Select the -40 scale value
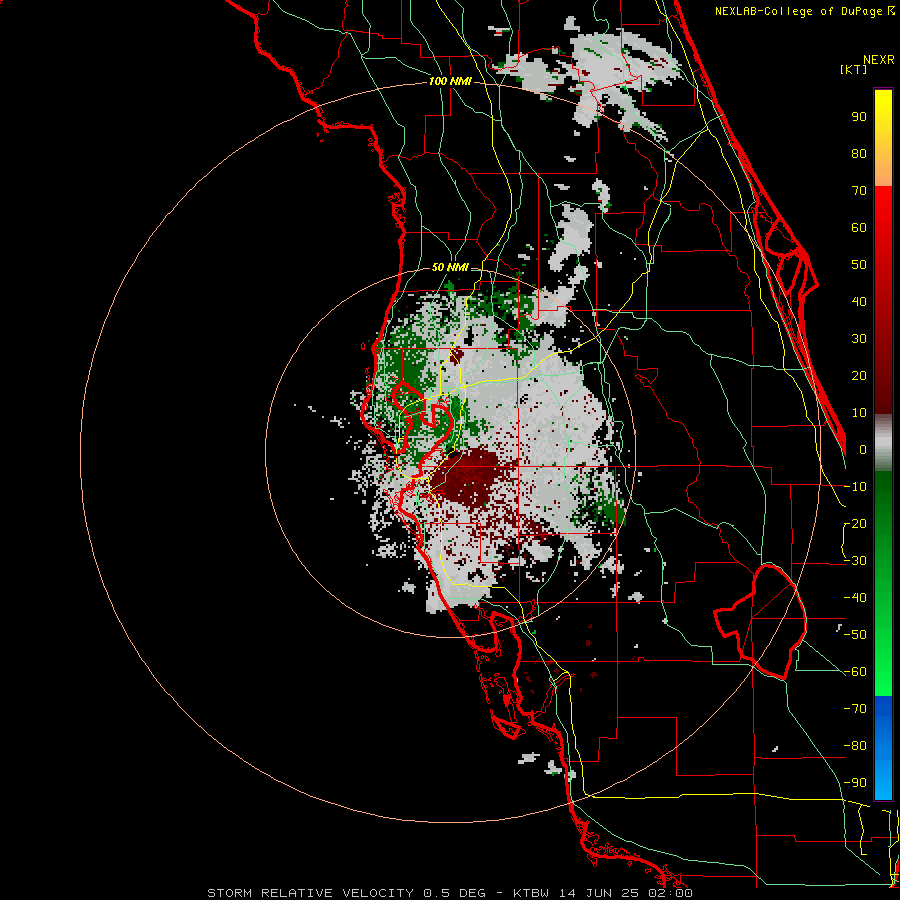Viewport: 900px width, 900px height. click(855, 598)
